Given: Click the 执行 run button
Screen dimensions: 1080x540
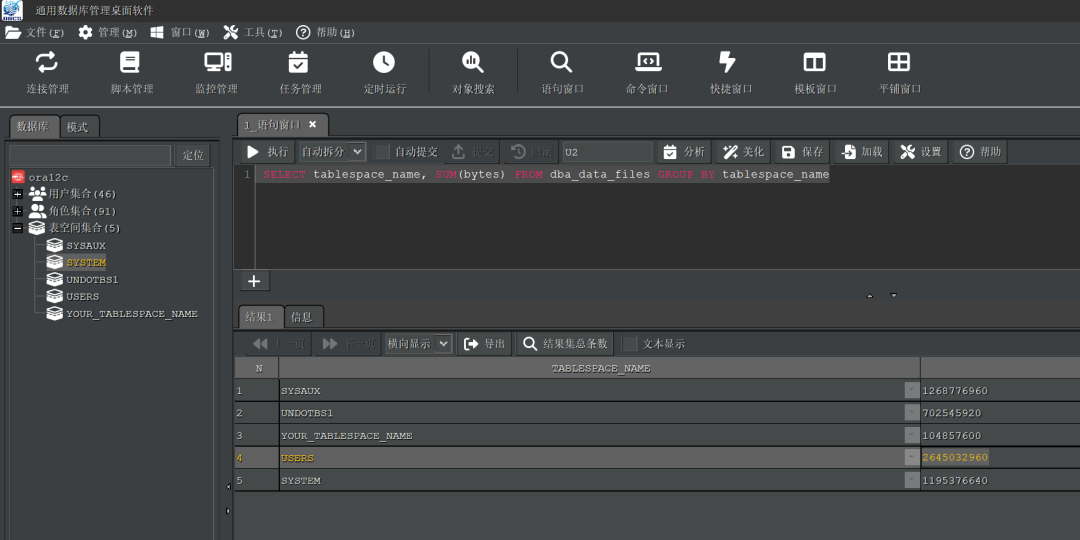Looking at the screenshot, I should tap(268, 152).
